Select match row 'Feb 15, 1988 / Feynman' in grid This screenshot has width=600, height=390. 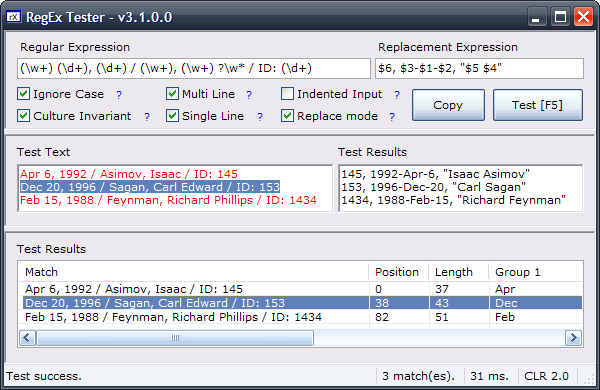[x=173, y=317]
